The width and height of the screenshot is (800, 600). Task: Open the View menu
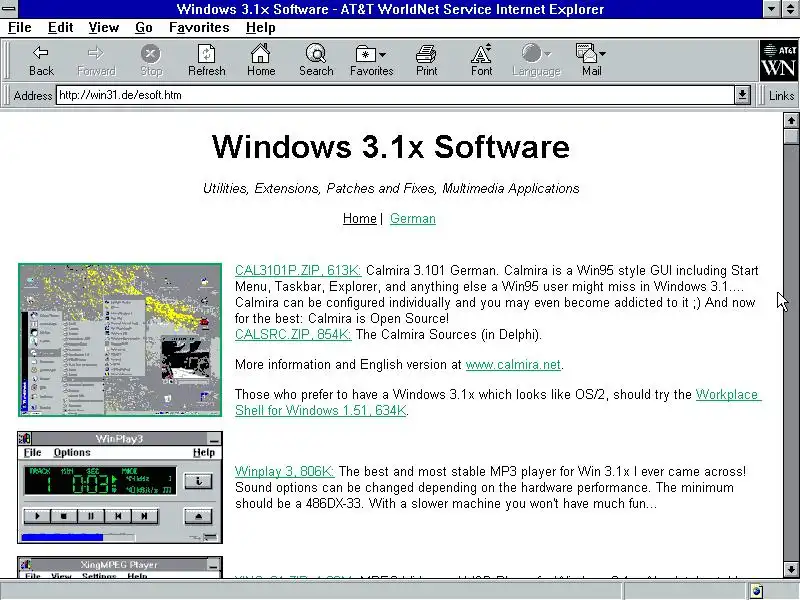(104, 28)
